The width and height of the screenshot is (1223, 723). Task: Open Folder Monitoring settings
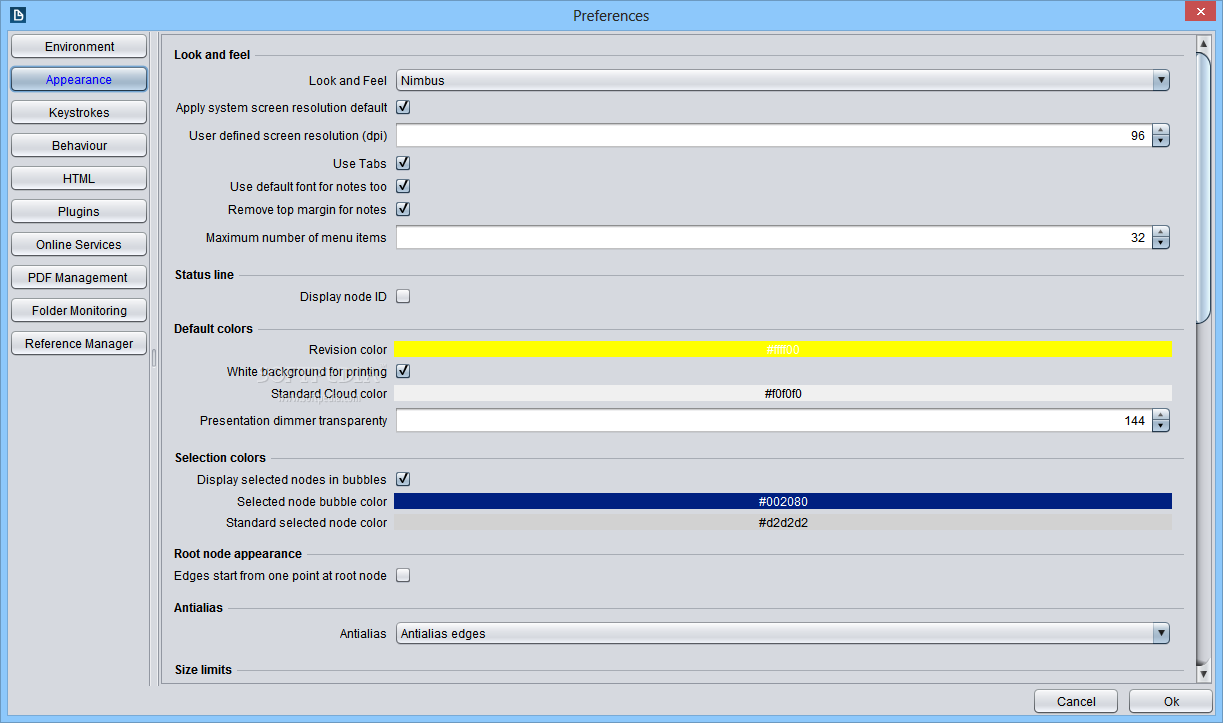click(x=79, y=311)
